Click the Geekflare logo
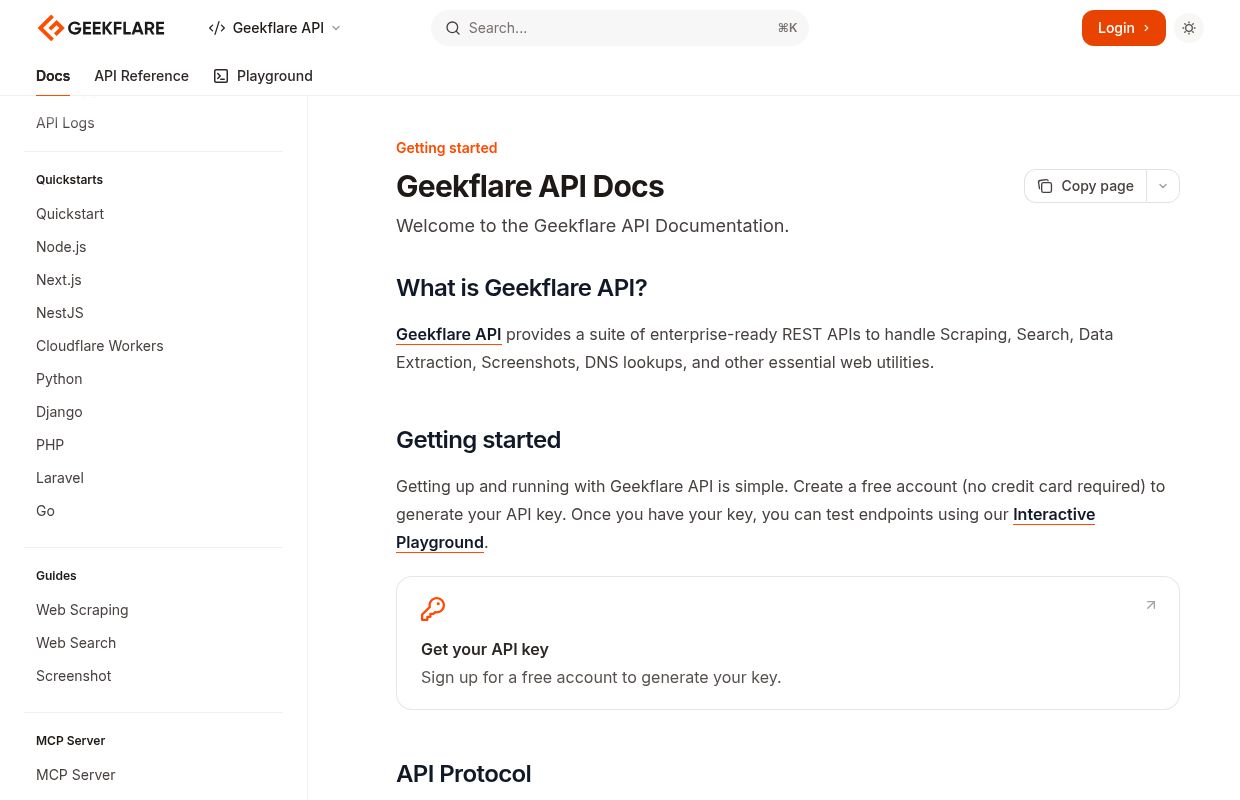Viewport: 1240px width, 800px height. click(101, 28)
